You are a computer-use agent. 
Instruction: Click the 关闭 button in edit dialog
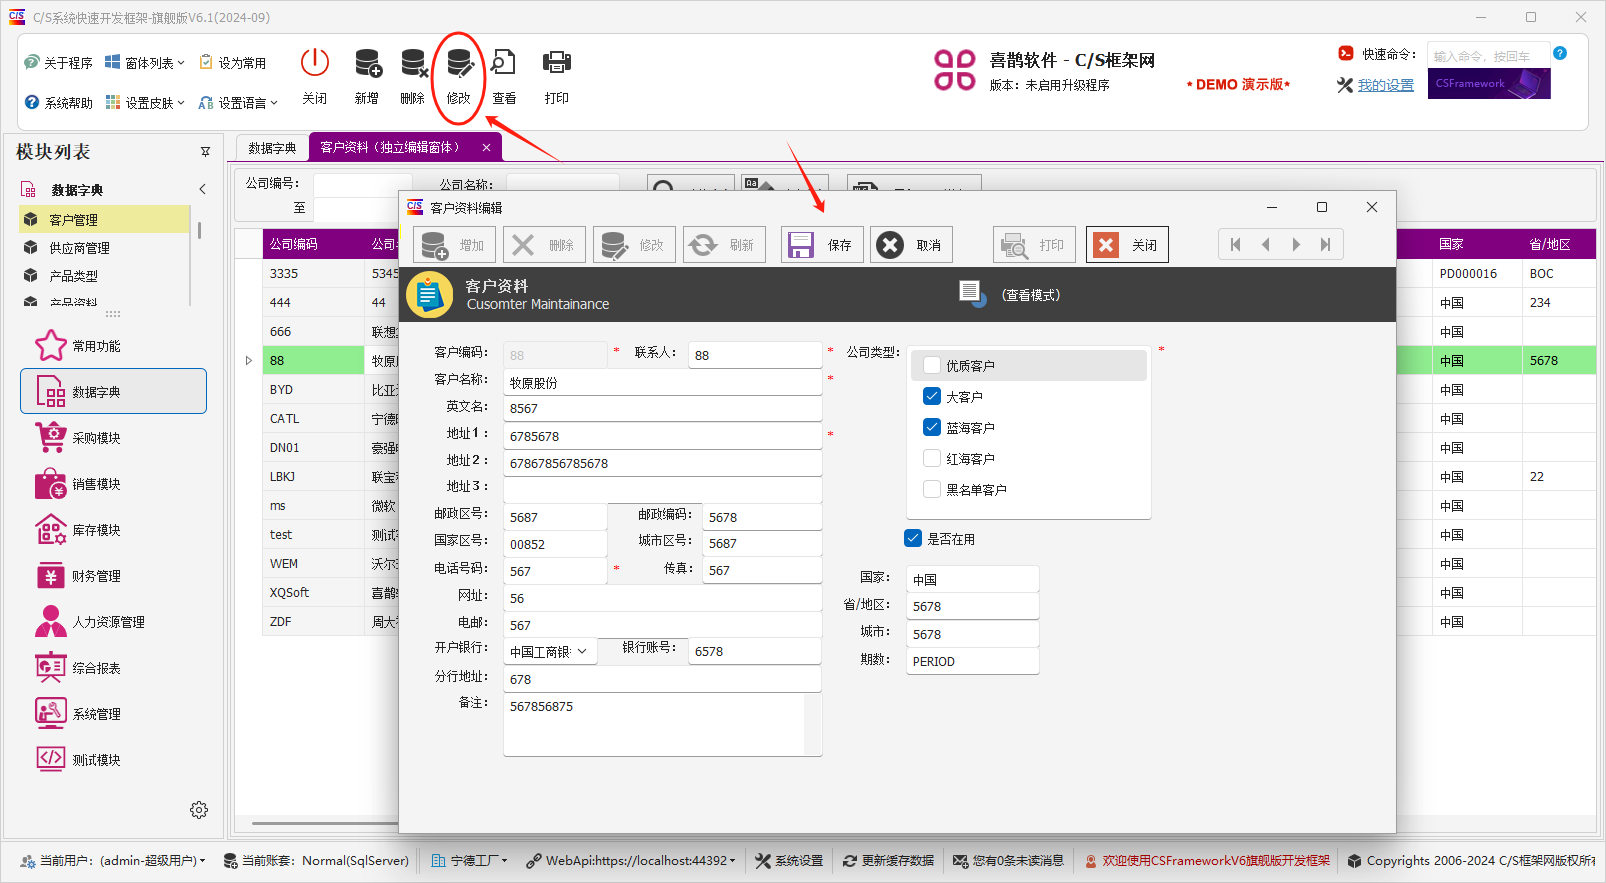pyautogui.click(x=1127, y=245)
